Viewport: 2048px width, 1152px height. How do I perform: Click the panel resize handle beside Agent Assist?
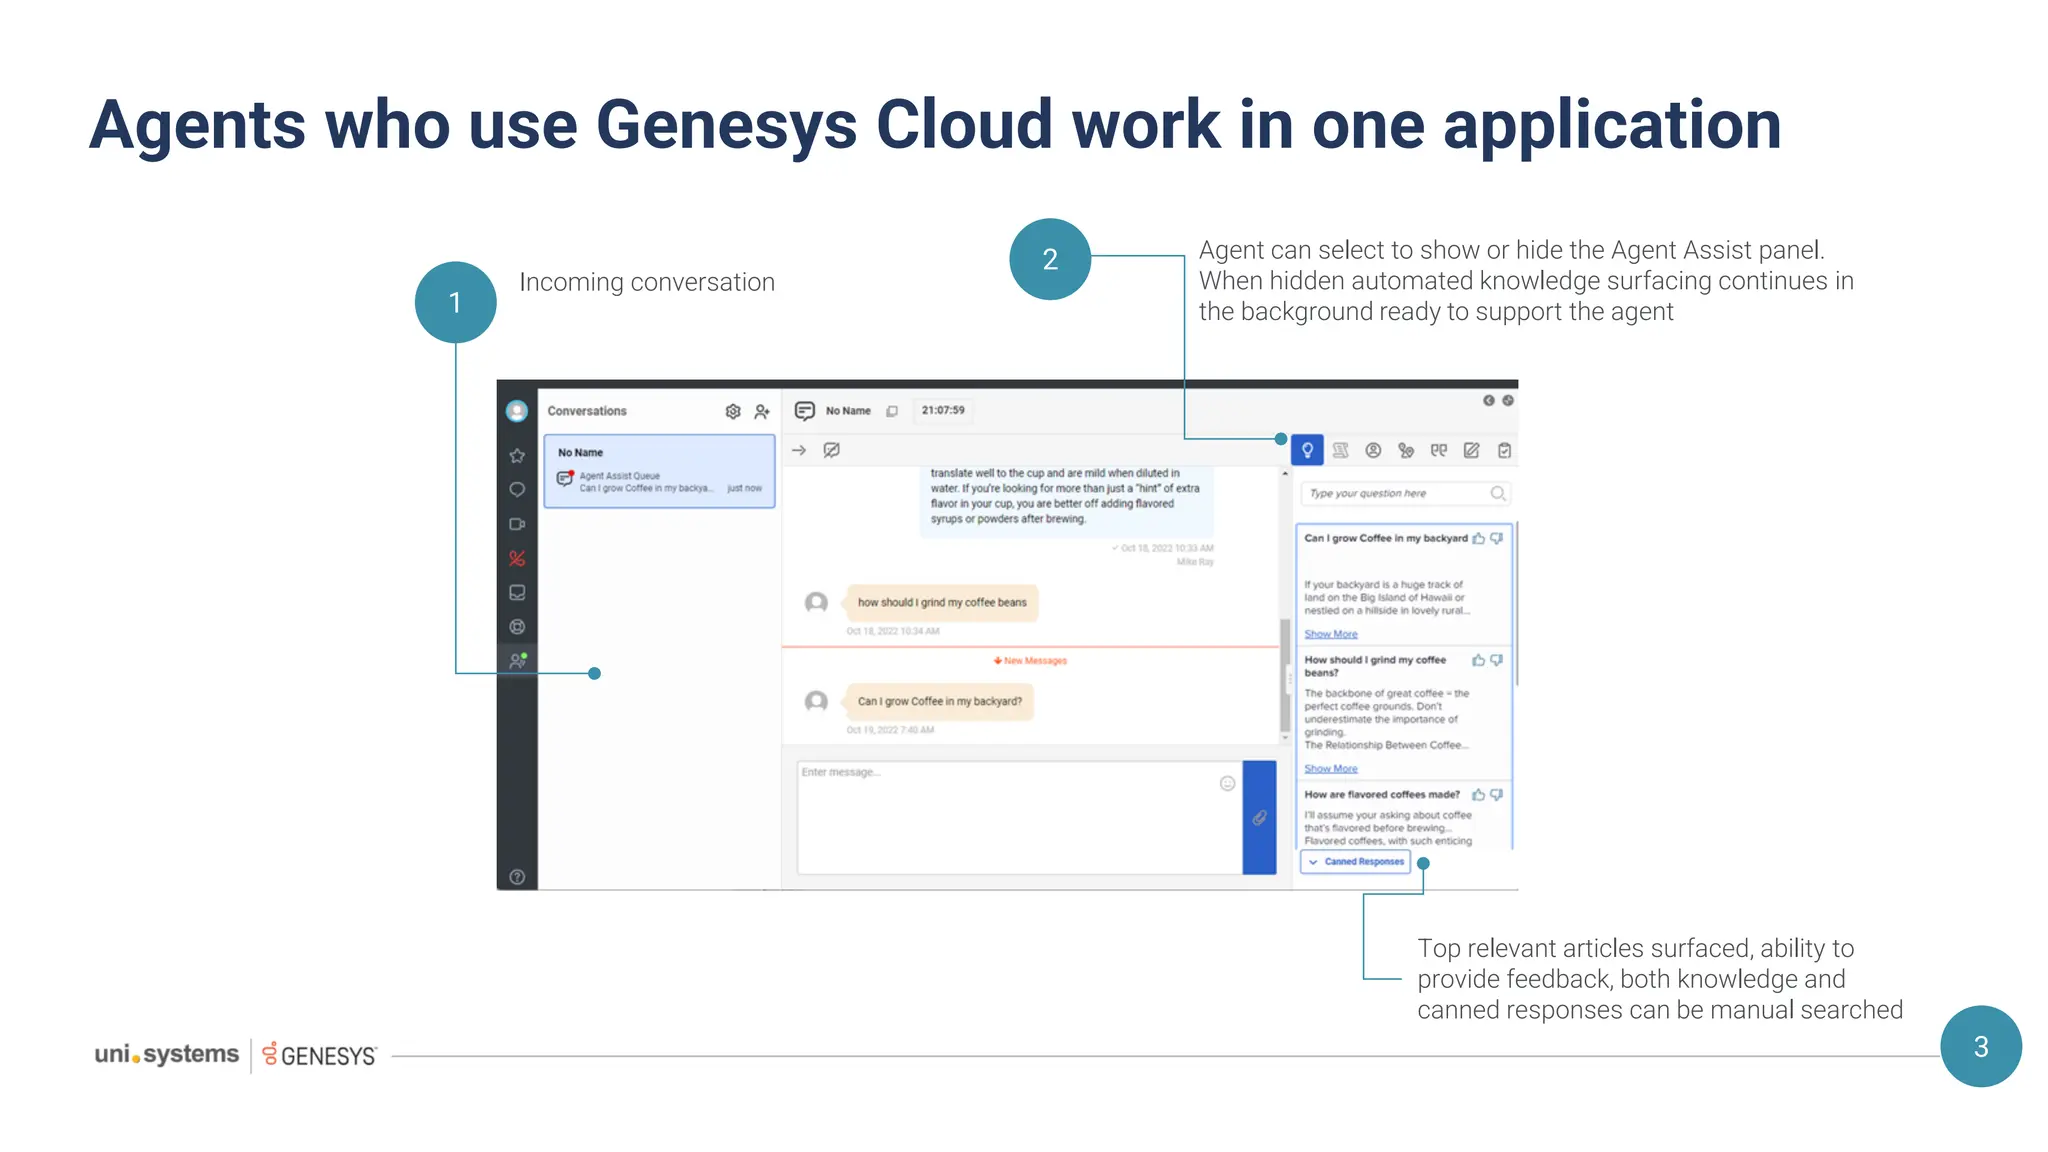[x=1290, y=678]
